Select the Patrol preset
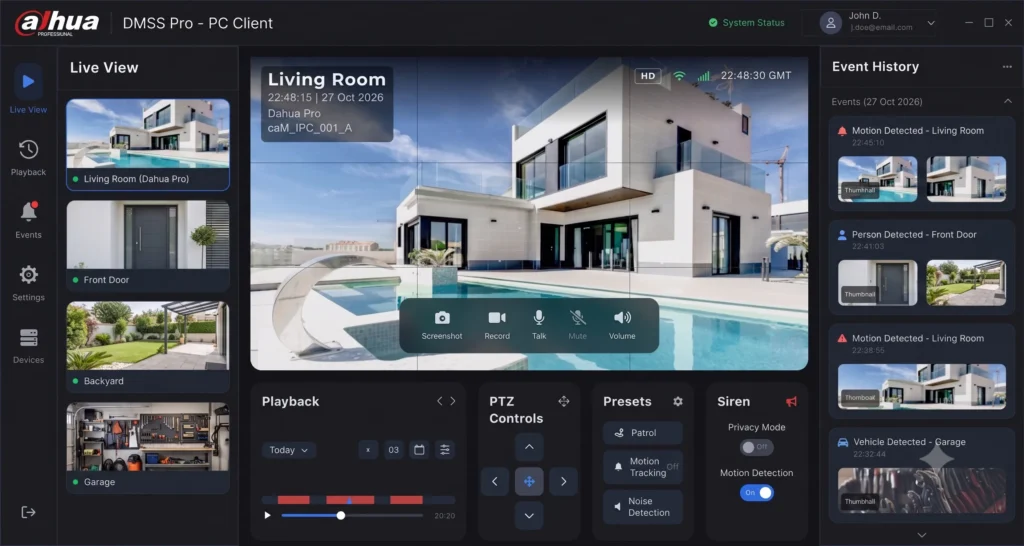The width and height of the screenshot is (1024, 546). (643, 433)
